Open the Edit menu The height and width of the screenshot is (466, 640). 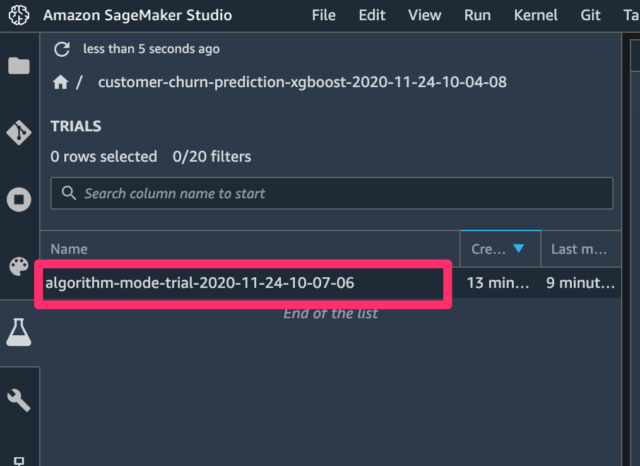coord(372,15)
